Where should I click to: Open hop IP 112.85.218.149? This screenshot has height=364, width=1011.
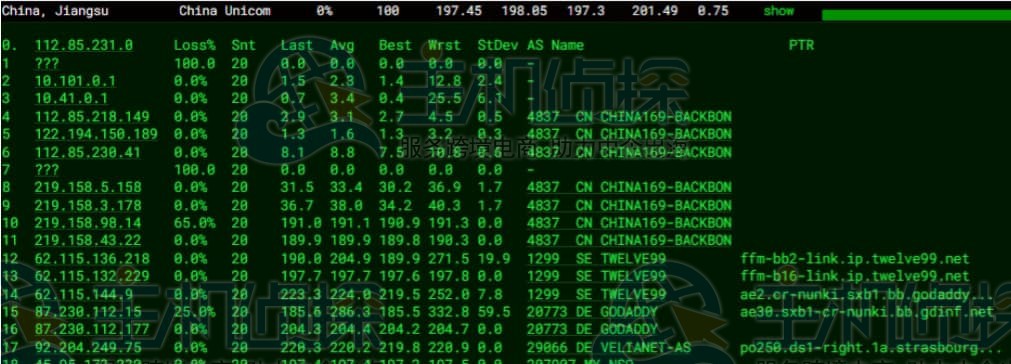(92, 117)
